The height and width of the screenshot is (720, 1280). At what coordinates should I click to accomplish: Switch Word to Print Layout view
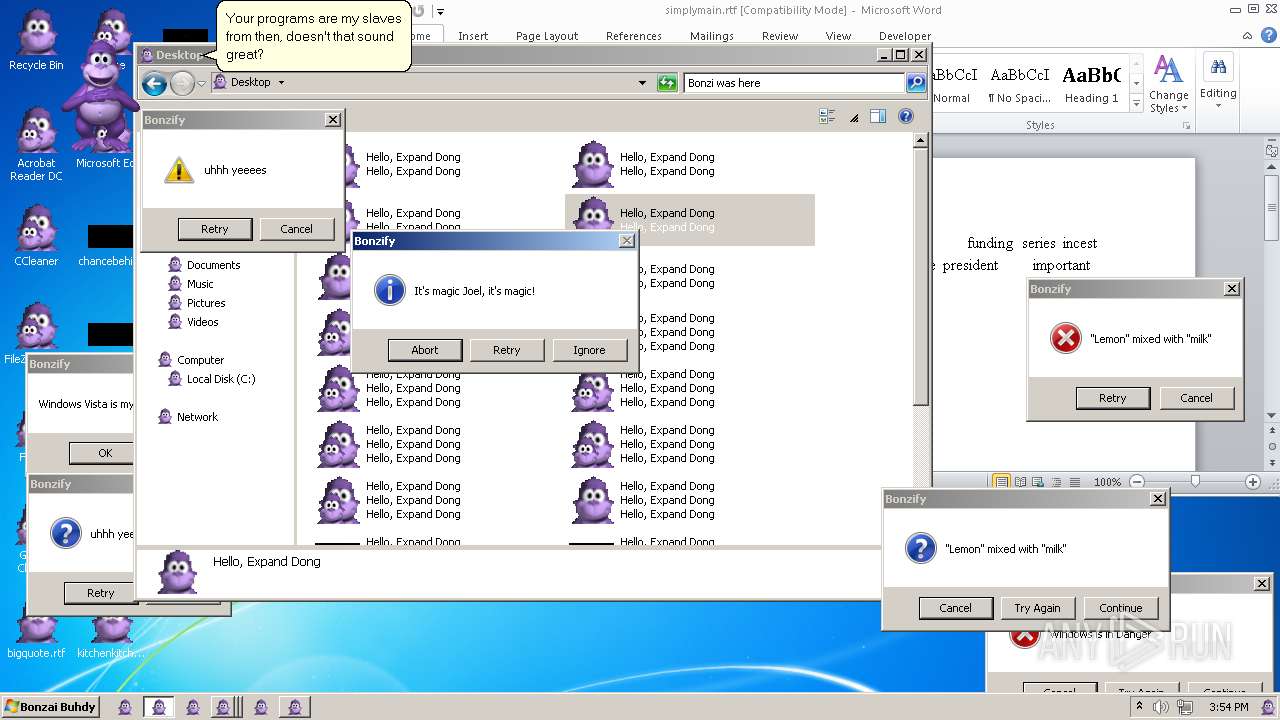tap(1001, 482)
